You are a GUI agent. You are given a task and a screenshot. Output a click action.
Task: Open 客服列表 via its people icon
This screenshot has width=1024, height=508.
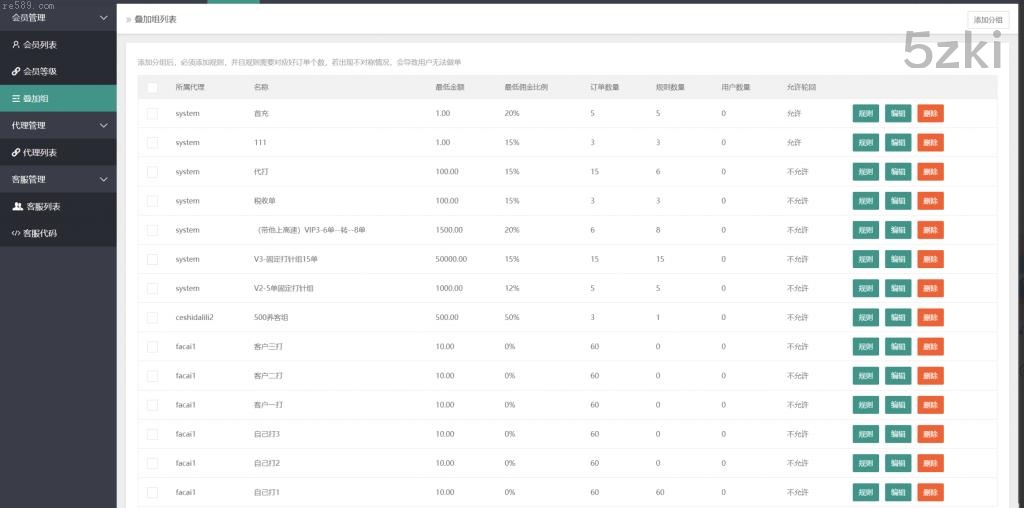point(17,207)
